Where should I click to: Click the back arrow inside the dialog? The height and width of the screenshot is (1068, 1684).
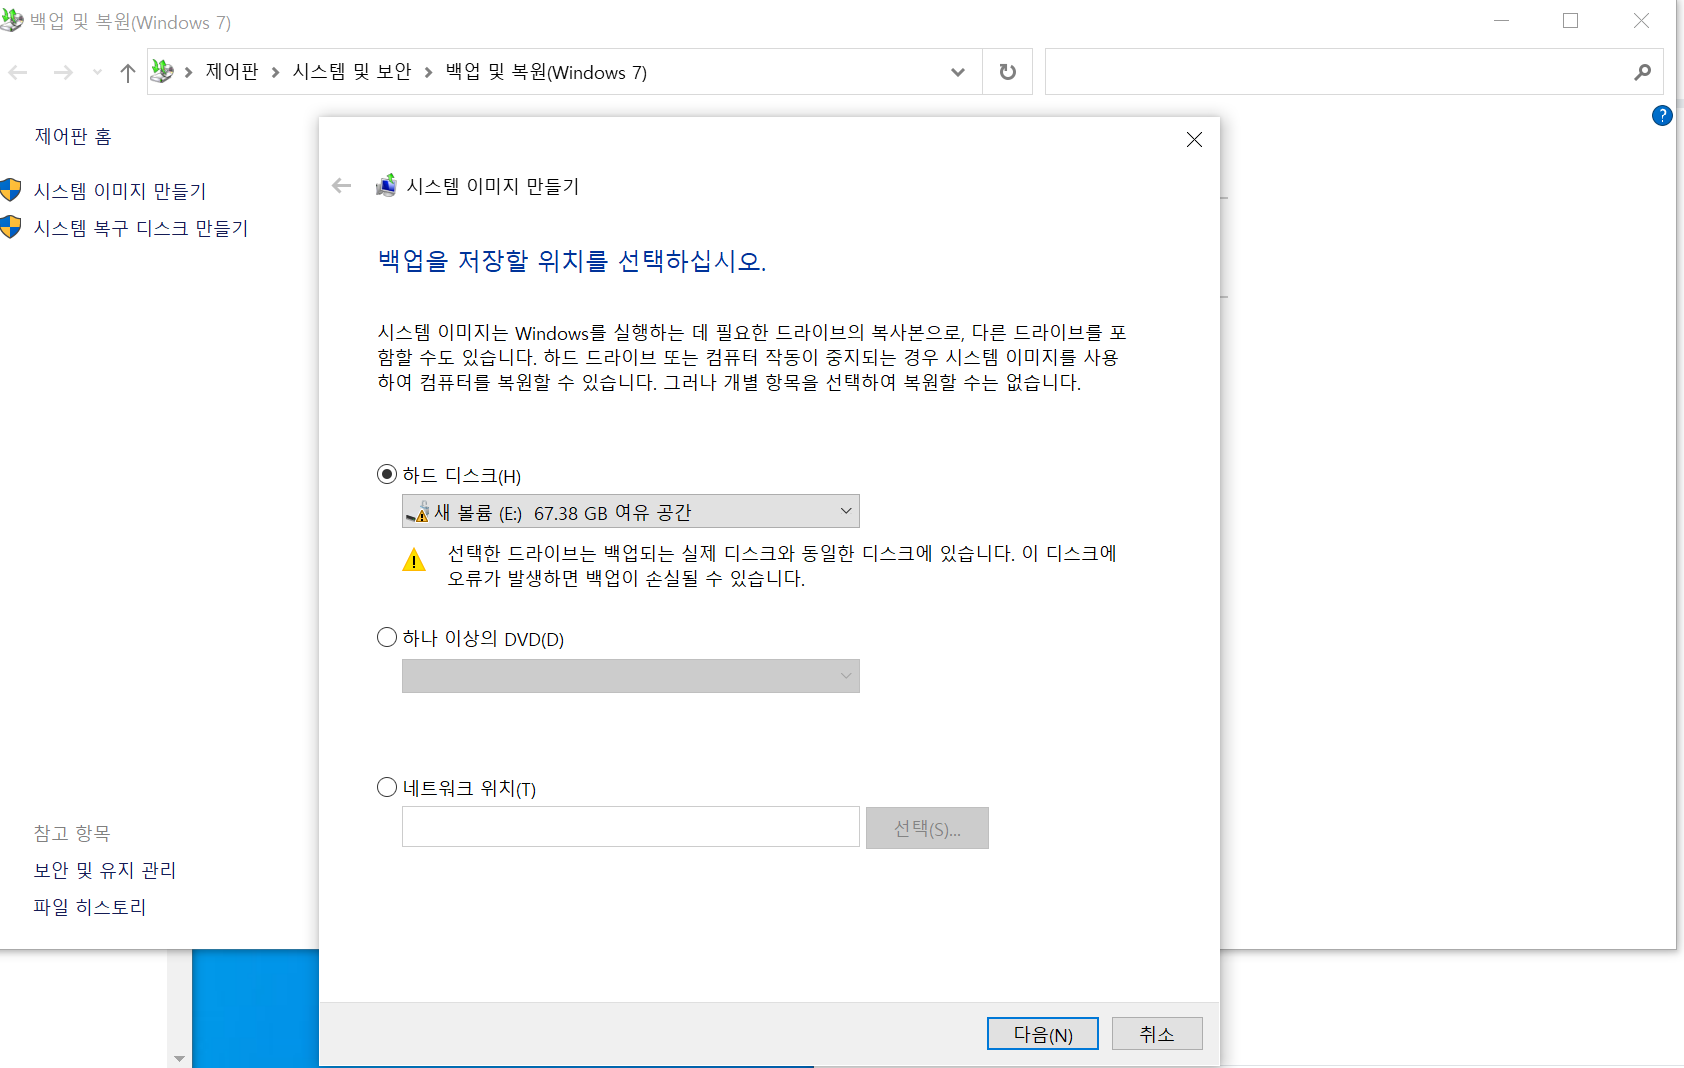tap(341, 185)
